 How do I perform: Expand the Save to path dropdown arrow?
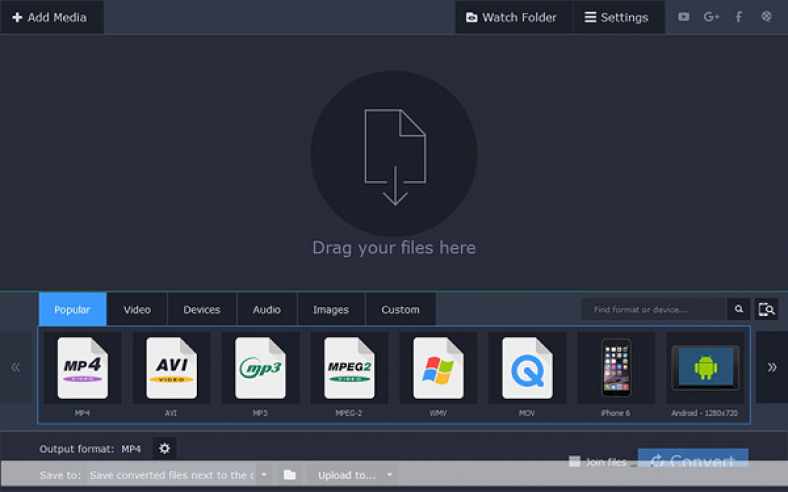[x=264, y=475]
